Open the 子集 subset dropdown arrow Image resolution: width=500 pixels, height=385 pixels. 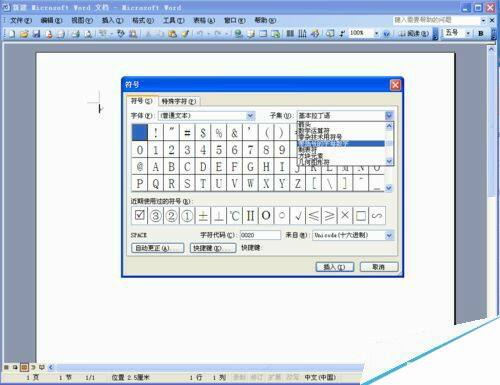(x=389, y=116)
